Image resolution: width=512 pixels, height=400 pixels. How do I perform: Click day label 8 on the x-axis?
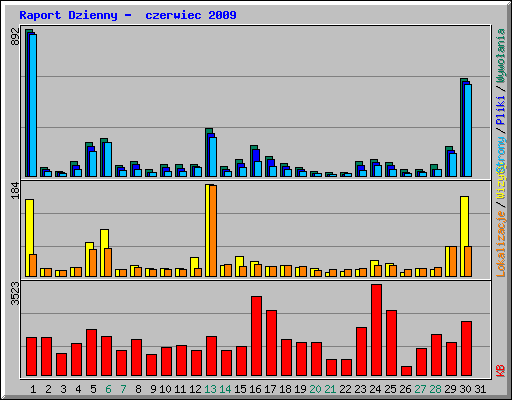pyautogui.click(x=138, y=389)
